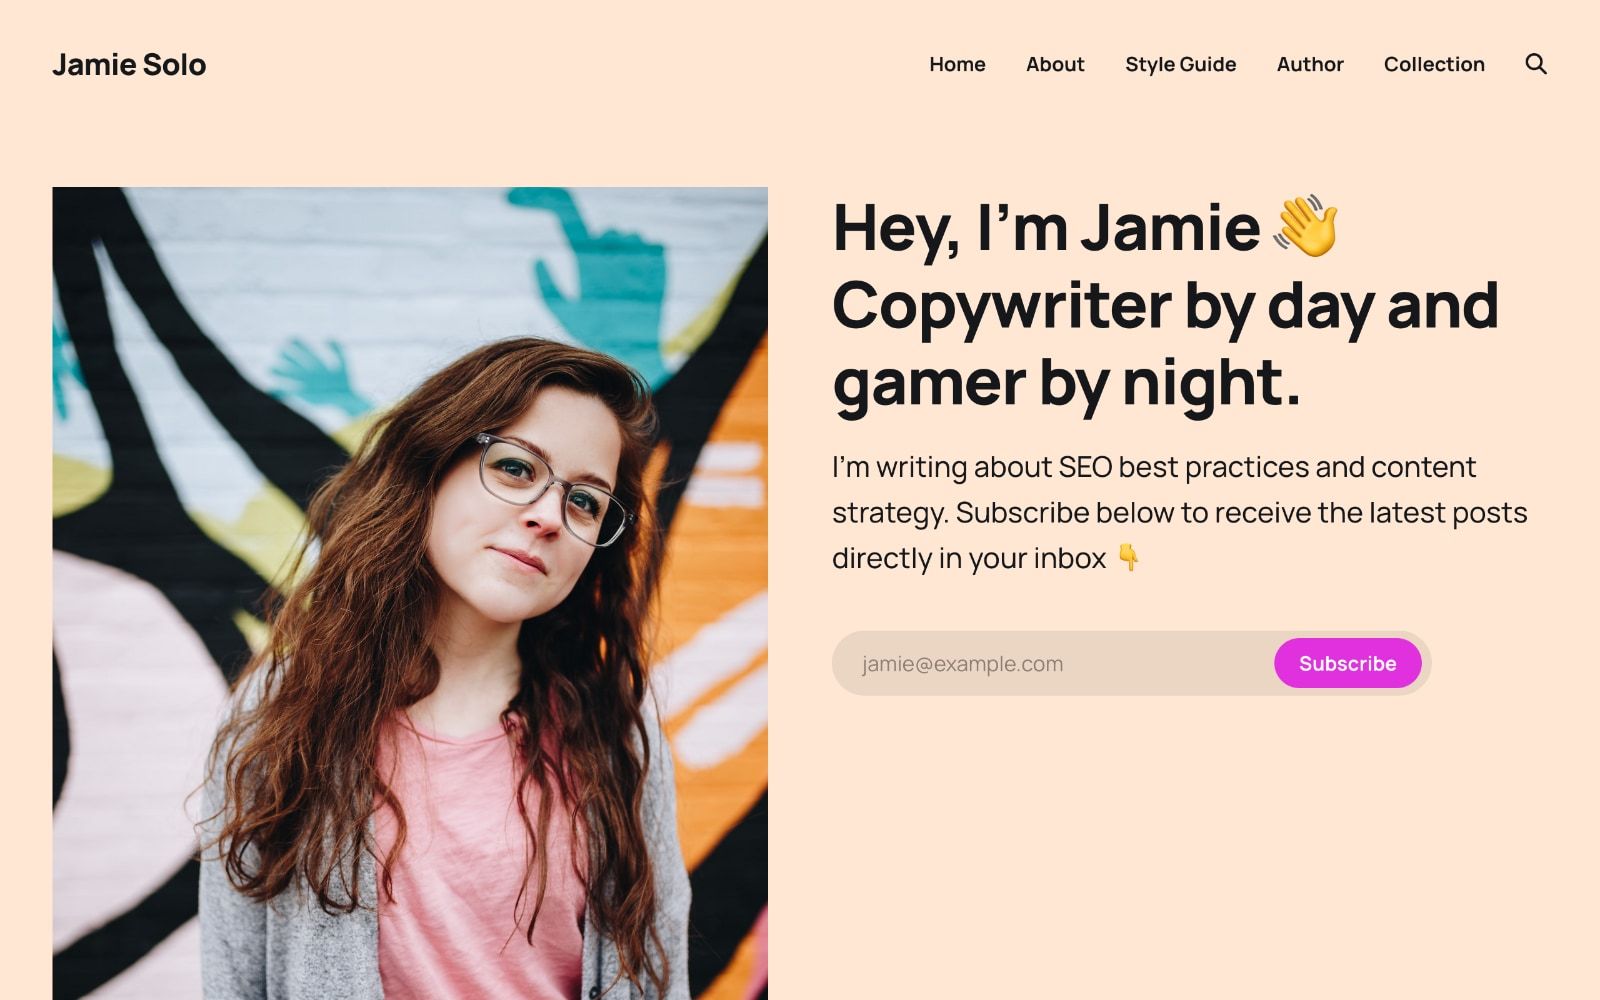1600x1000 pixels.
Task: Click the "Copywriter by day and" heading line
Action: [x=1165, y=306]
